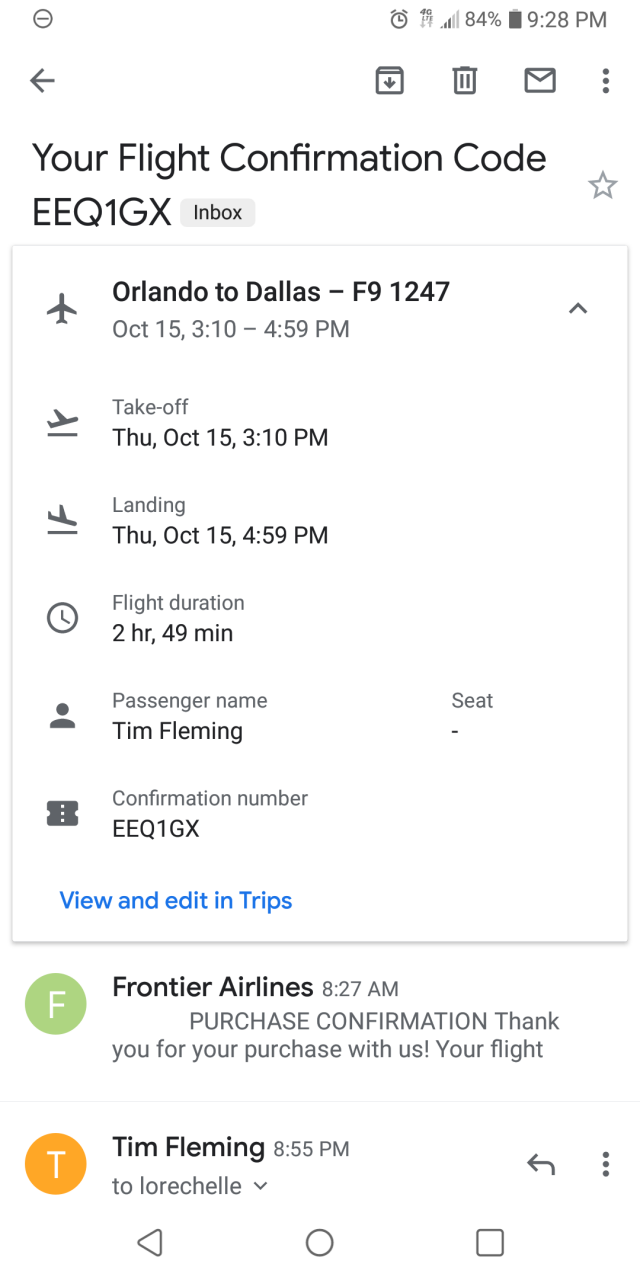Tap the flight duration clock icon
640x1280 pixels.
(62, 618)
